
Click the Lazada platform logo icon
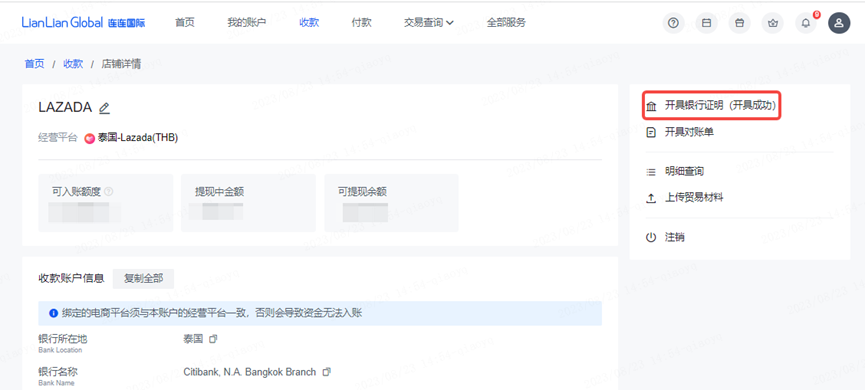(89, 138)
